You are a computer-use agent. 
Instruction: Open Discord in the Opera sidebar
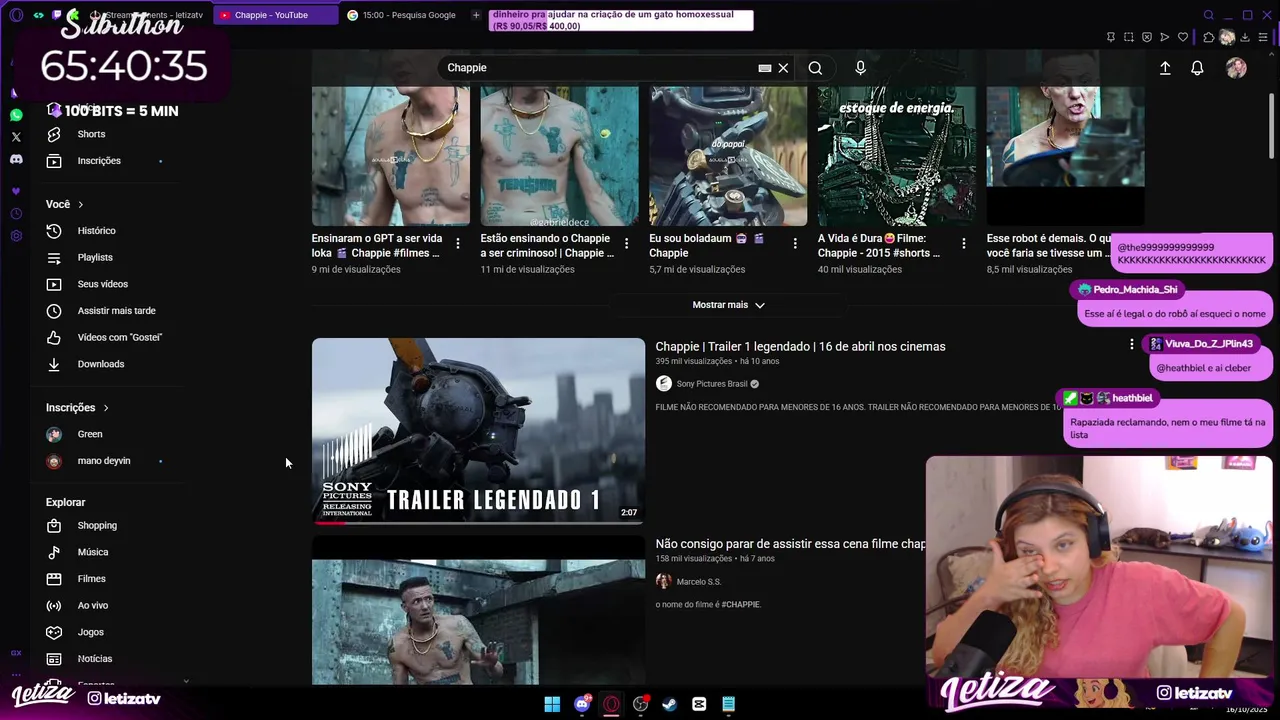(x=16, y=159)
